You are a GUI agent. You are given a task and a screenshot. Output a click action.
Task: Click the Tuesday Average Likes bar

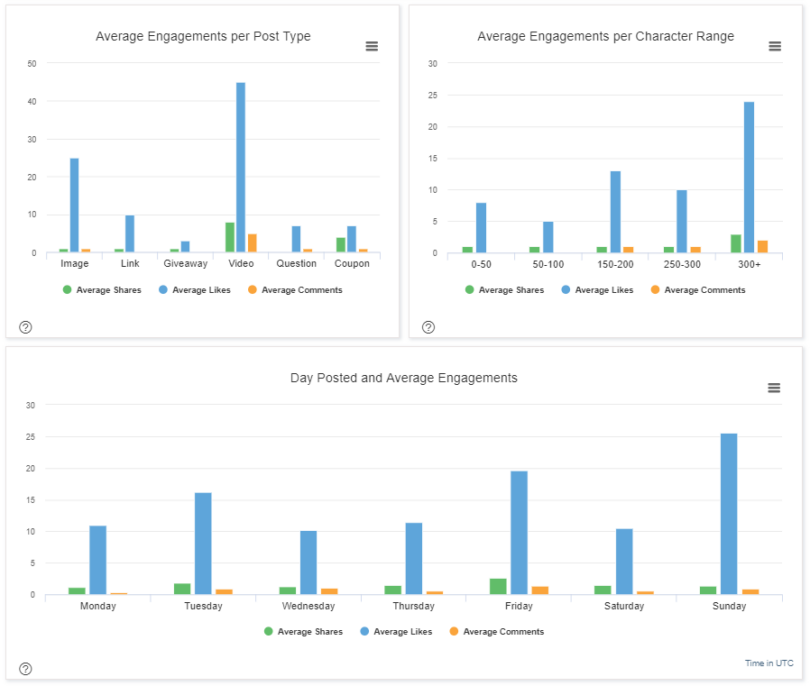[203, 543]
